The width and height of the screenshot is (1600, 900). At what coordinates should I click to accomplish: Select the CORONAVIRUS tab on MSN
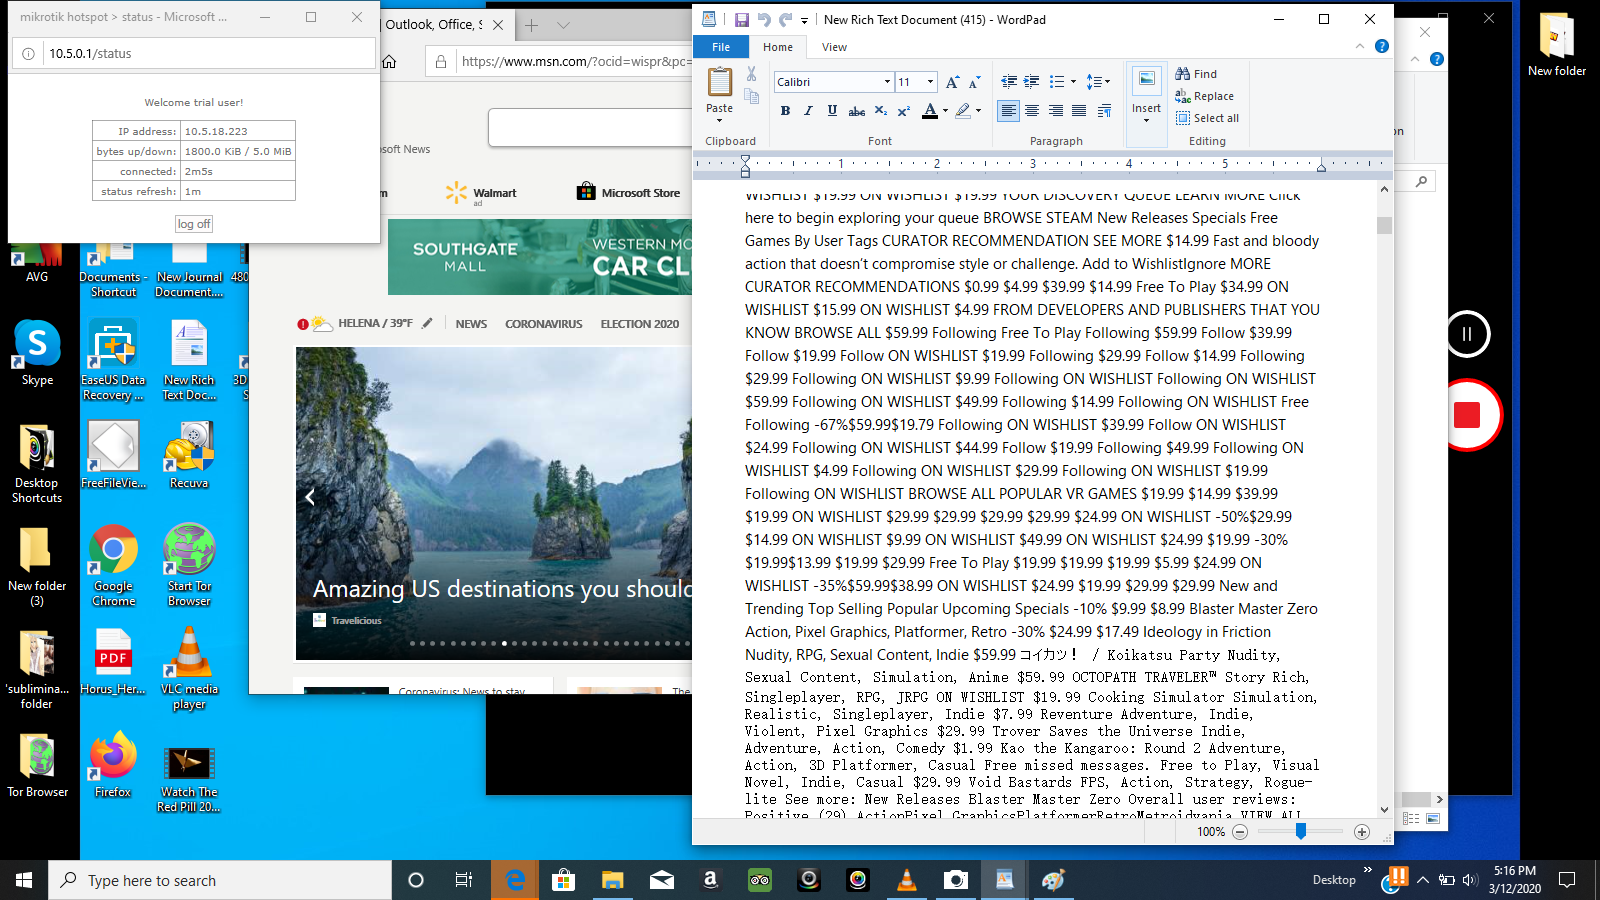pos(543,324)
